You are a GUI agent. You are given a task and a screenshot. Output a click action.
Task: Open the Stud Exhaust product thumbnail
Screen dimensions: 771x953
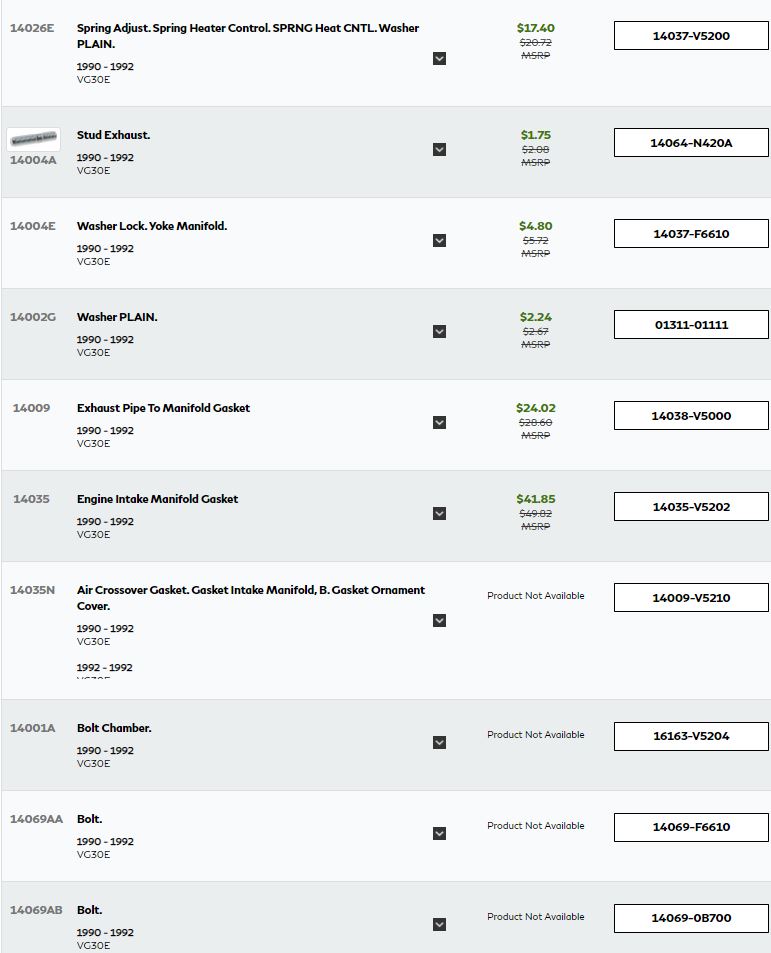tap(33, 139)
